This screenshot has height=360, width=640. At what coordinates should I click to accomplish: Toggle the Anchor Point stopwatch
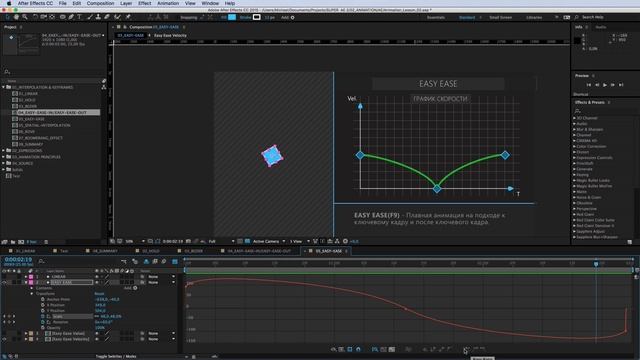[43, 299]
